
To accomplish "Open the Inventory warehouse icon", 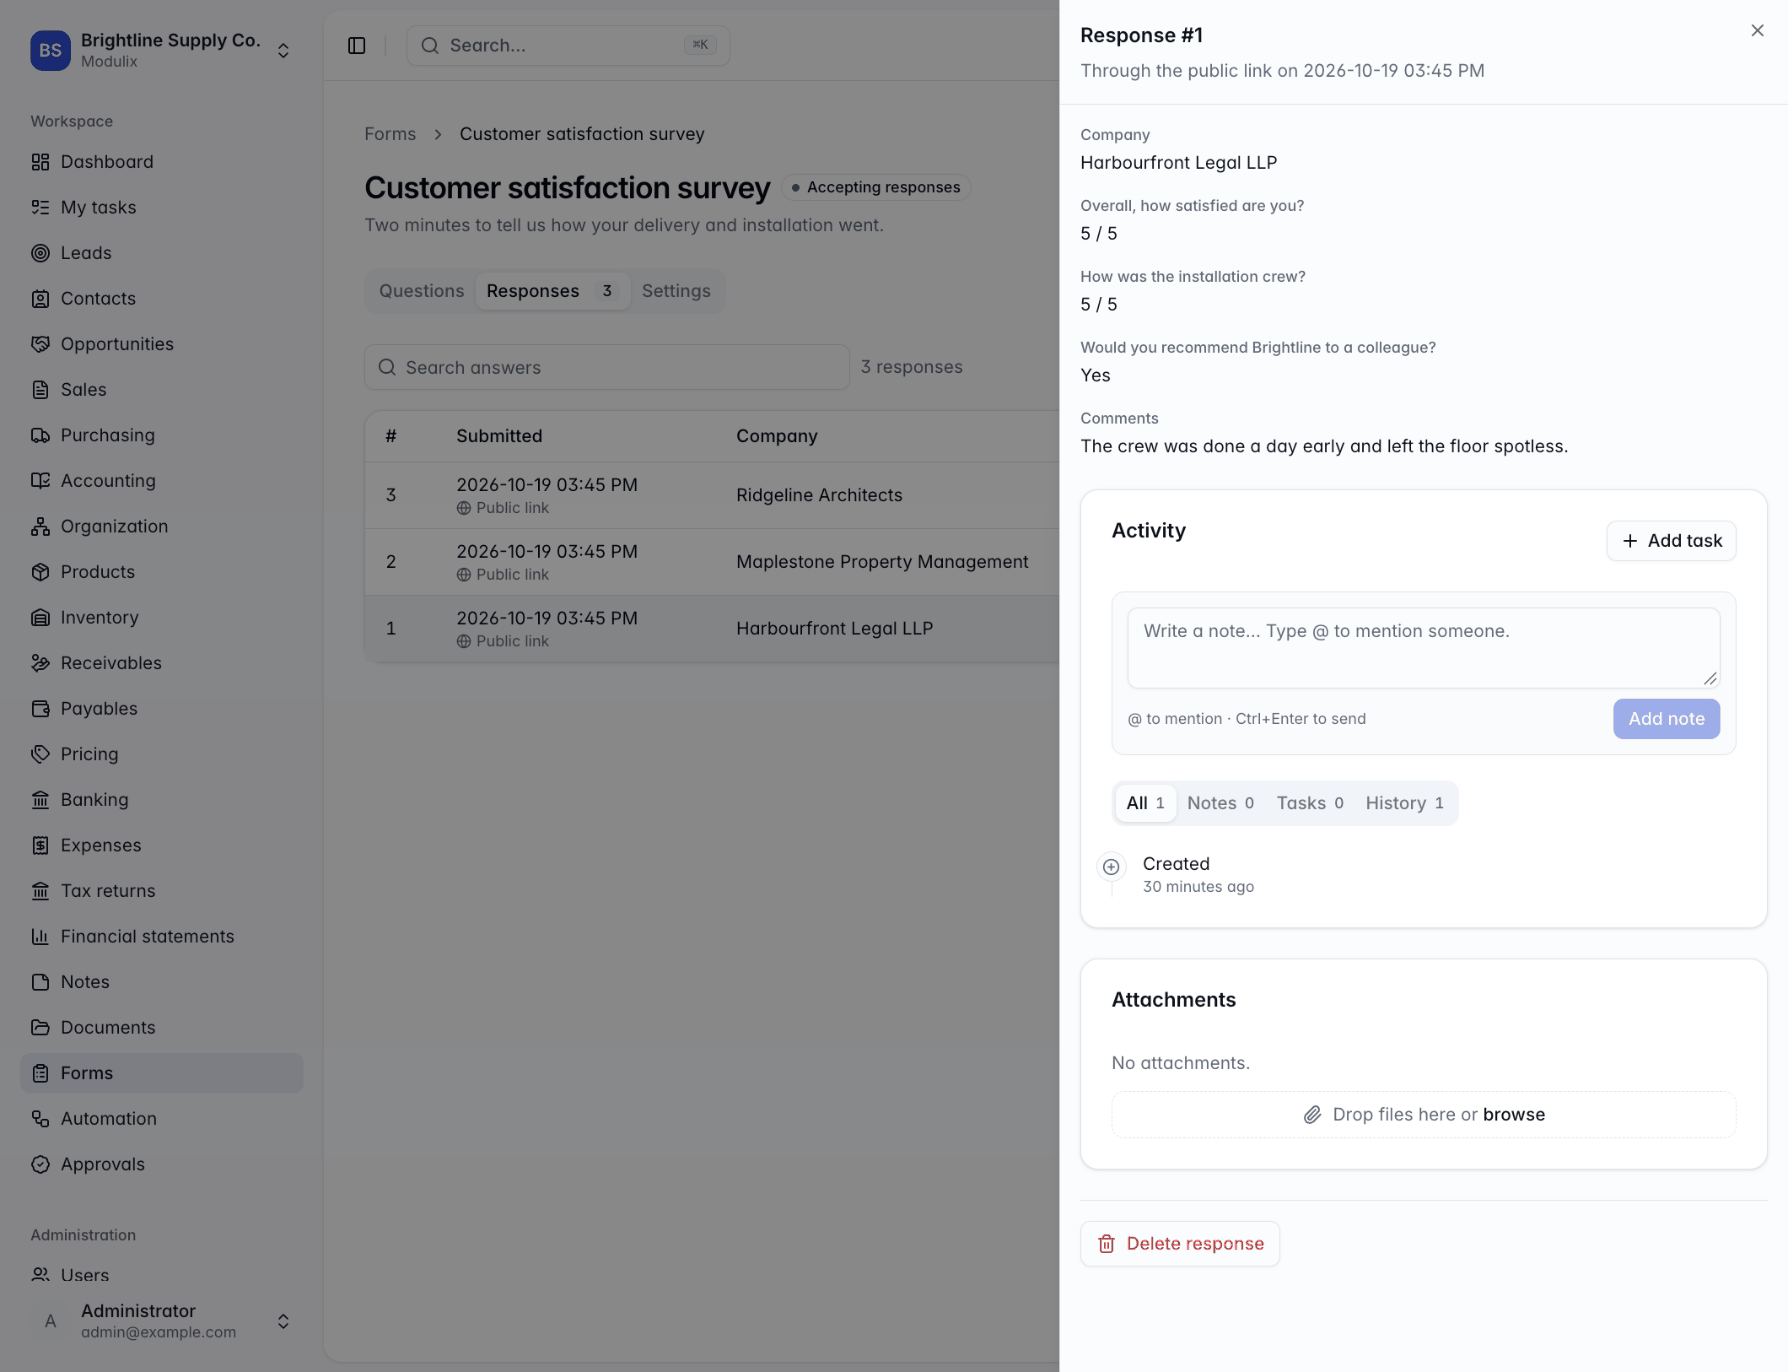I will [40, 617].
